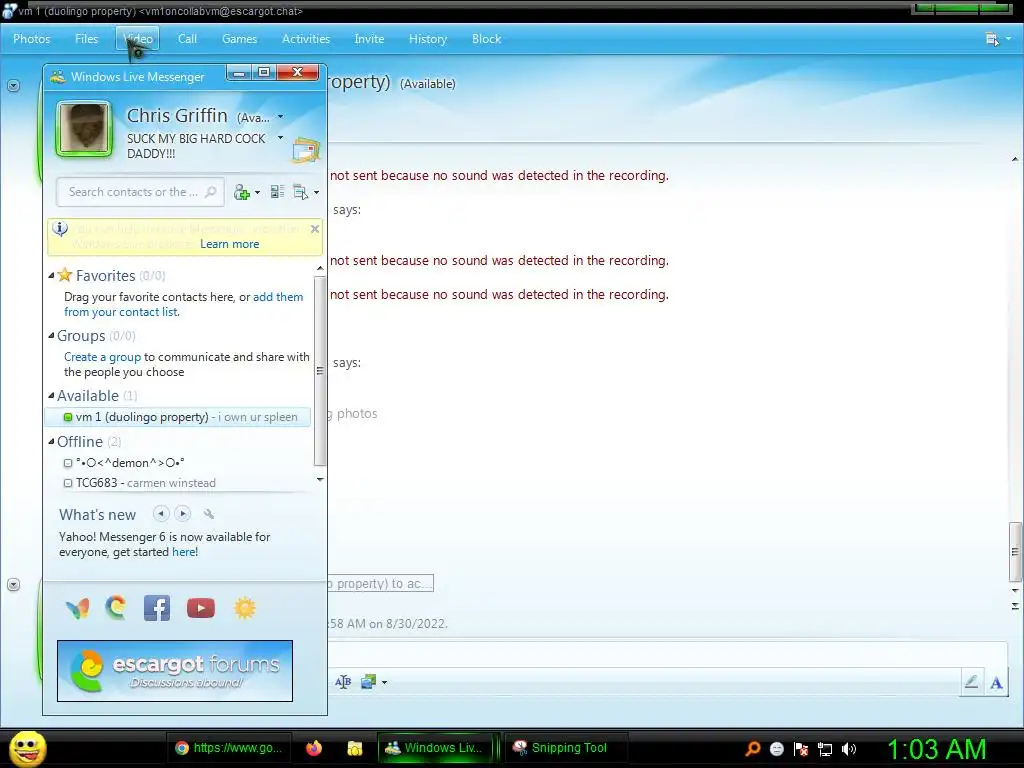The image size is (1024, 768).
Task: Click the Create a group link
Action: coord(103,357)
